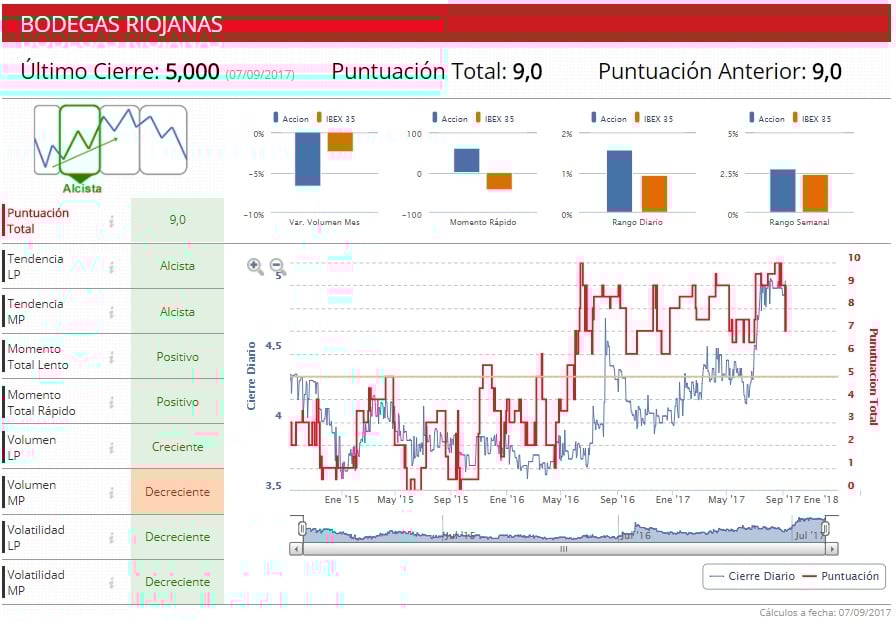
Task: Click the Positivo value for Momento Total Rápido
Action: coord(178,402)
